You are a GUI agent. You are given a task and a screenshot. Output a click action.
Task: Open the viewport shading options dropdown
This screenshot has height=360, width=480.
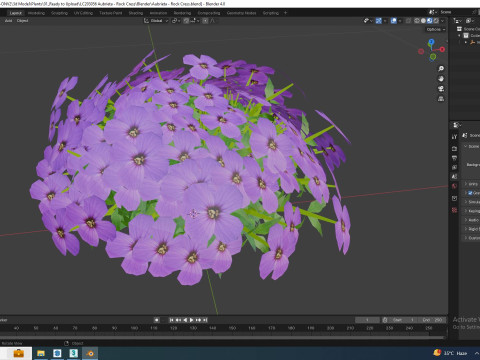[443, 21]
